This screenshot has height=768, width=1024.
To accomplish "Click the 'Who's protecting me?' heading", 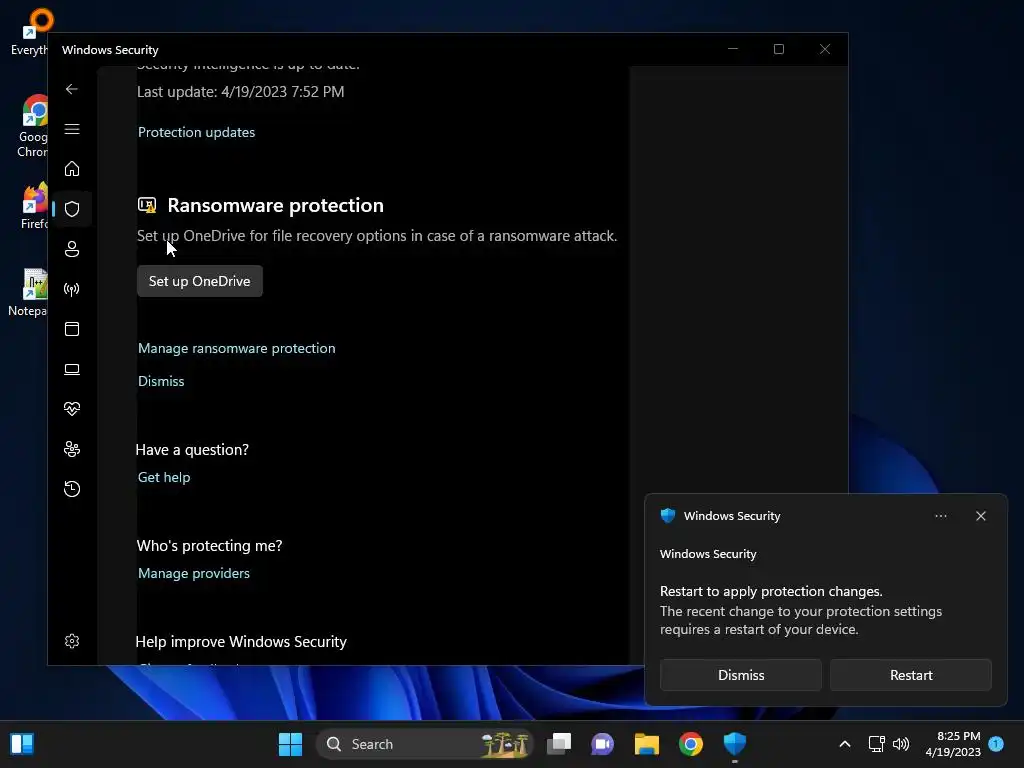I will pyautogui.click(x=210, y=545).
